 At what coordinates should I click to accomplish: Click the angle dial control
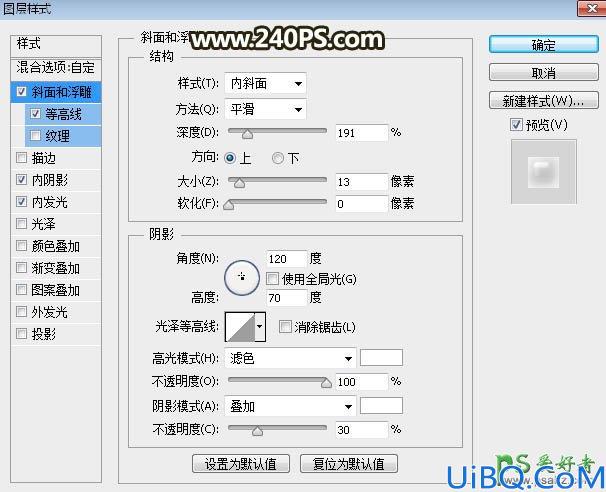[x=242, y=277]
